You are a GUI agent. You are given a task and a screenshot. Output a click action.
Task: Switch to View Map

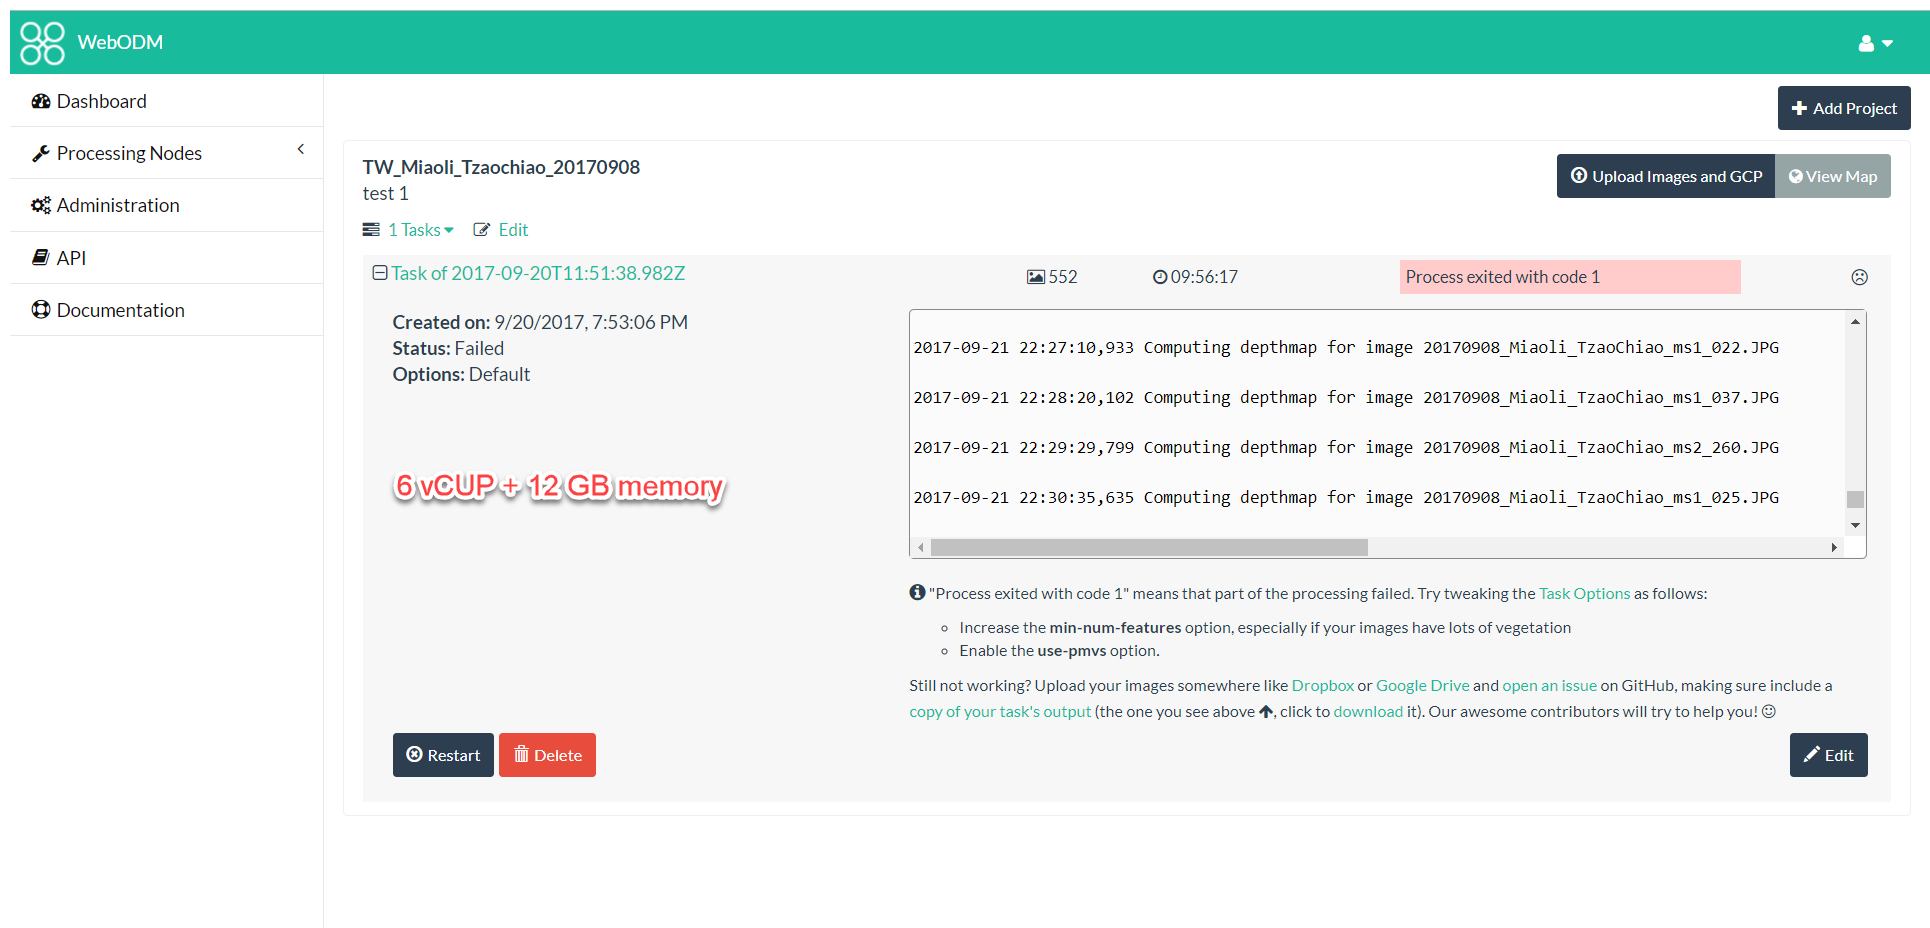[1833, 175]
